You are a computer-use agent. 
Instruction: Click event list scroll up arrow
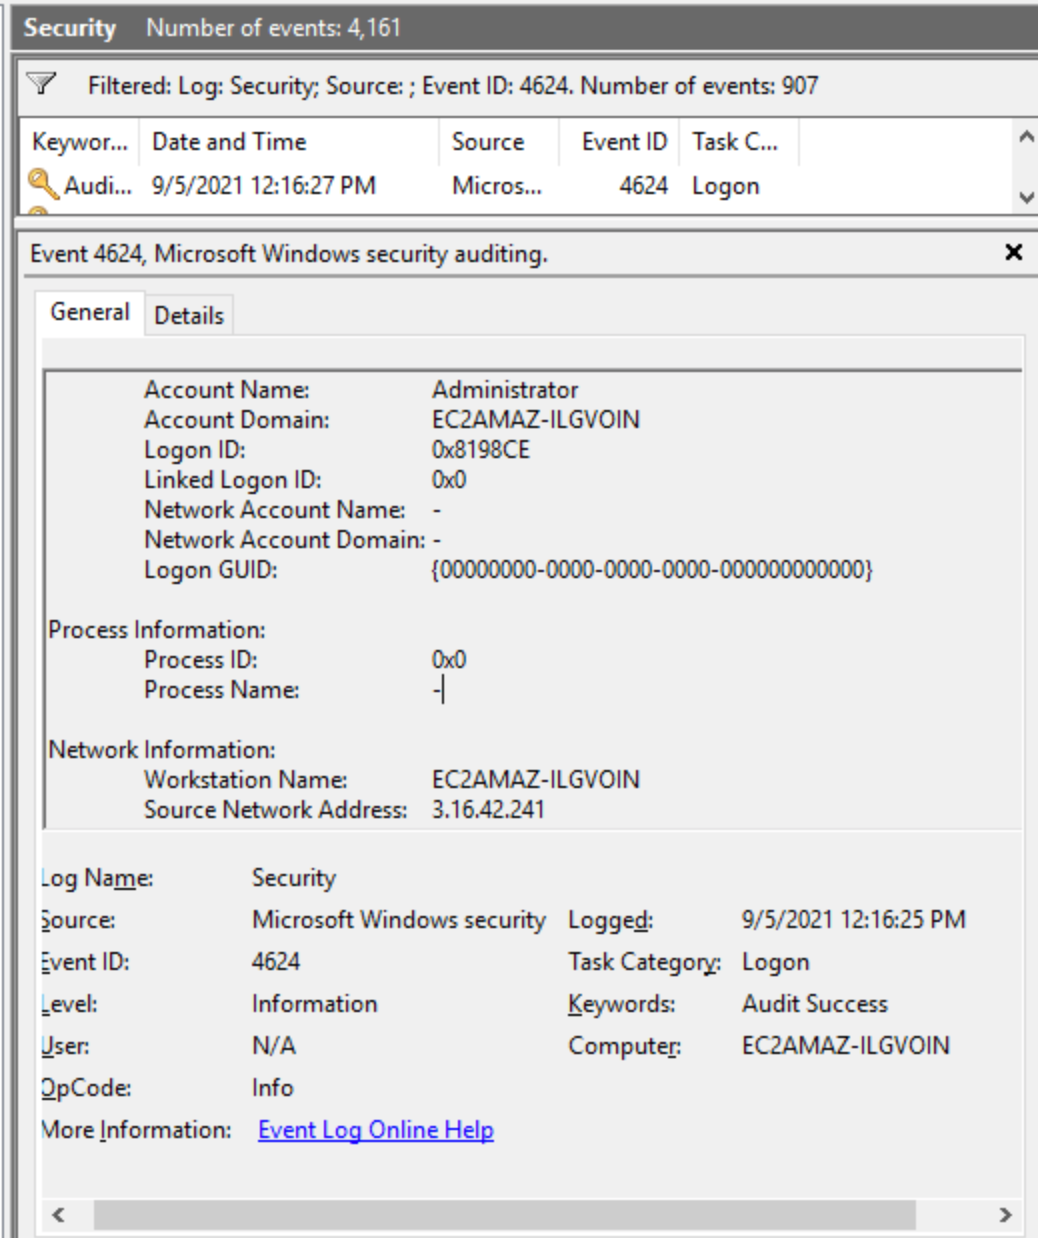coord(1025,136)
